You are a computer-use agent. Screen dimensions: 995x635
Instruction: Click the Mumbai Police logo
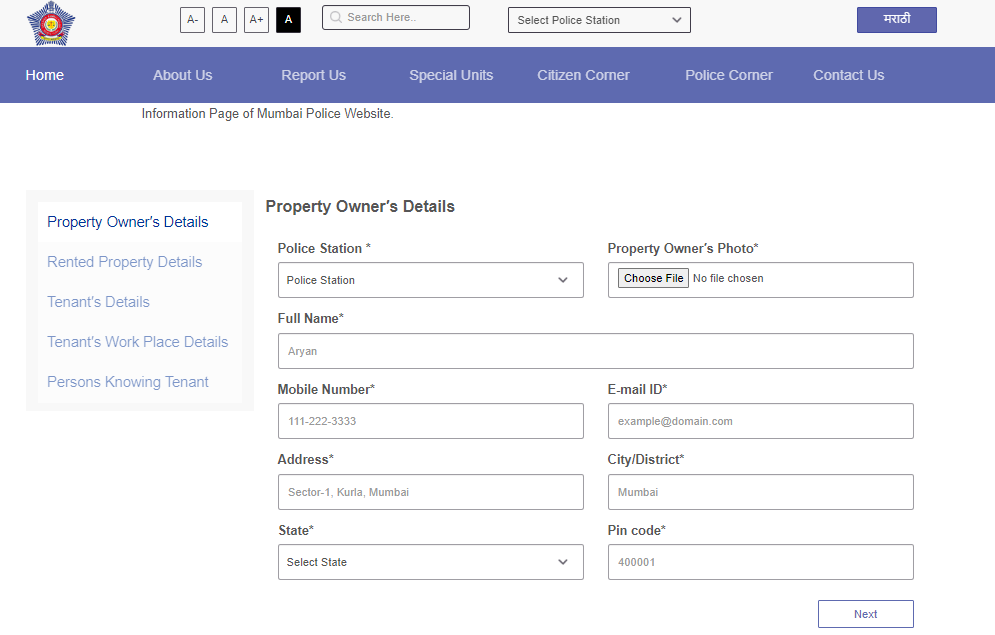[x=51, y=22]
